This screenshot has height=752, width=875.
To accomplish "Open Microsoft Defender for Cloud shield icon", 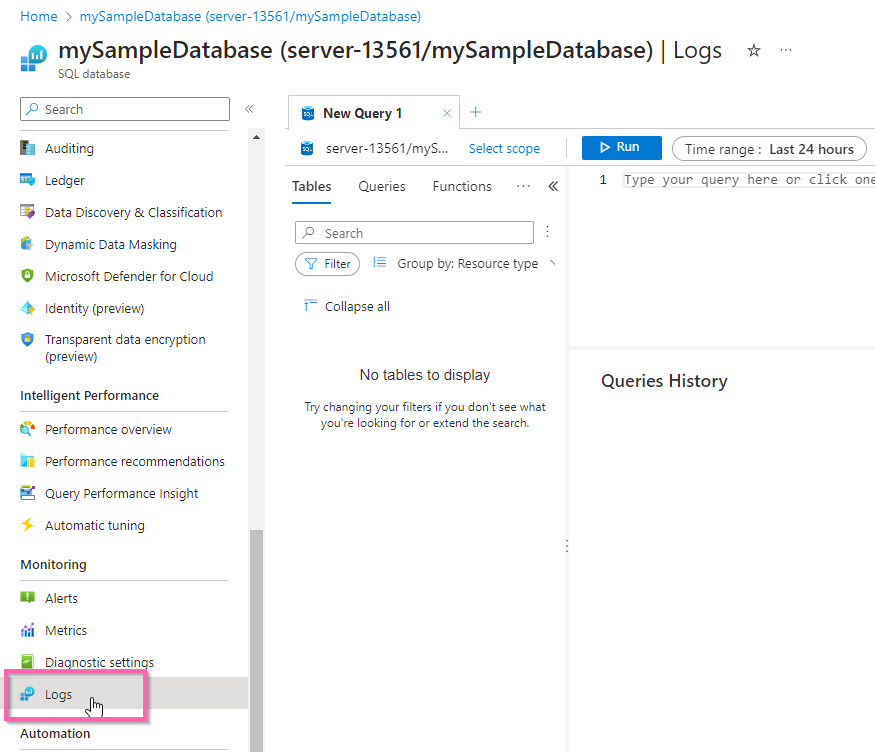I will coord(27,276).
